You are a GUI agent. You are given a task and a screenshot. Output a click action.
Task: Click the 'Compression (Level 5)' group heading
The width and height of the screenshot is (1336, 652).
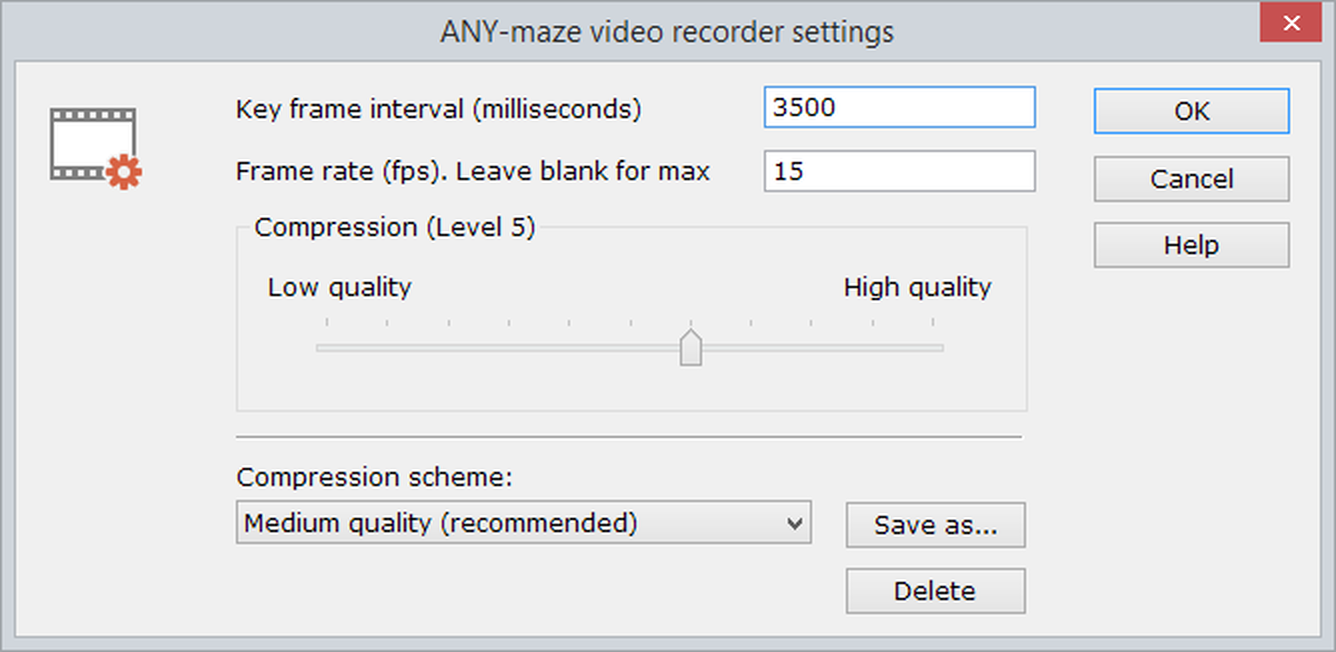pyautogui.click(x=394, y=228)
